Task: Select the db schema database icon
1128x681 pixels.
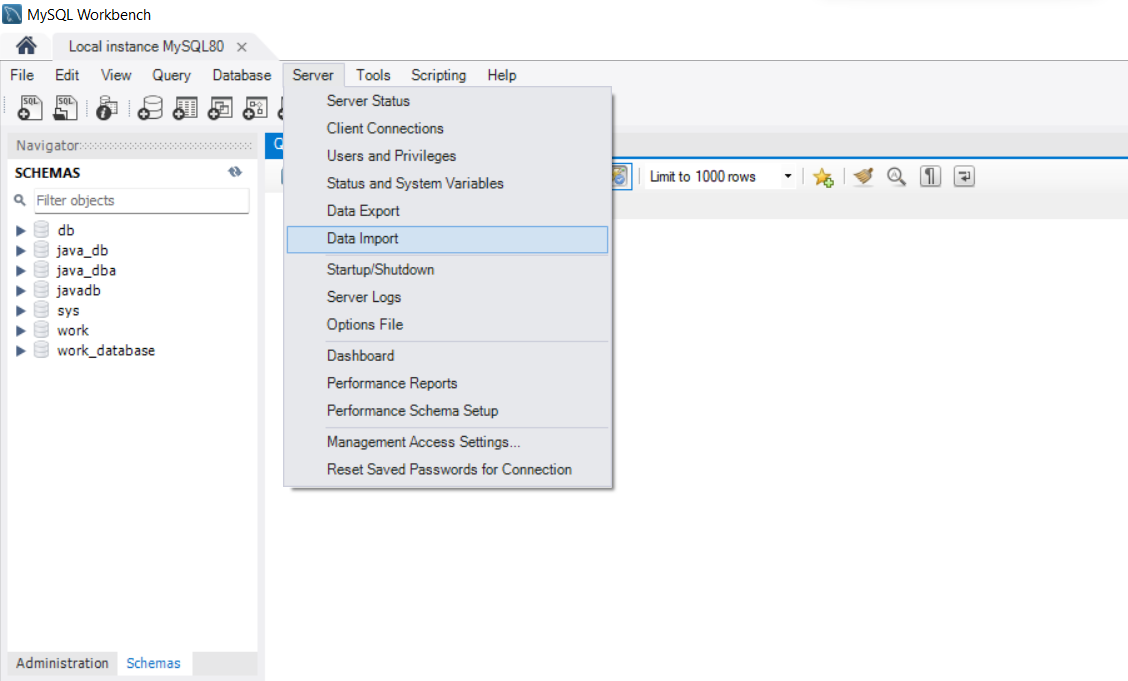Action: coord(42,230)
